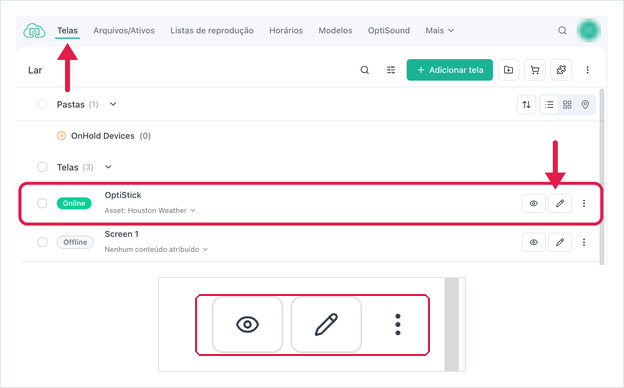Click the add folder icon
This screenshot has width=624, height=388.
click(508, 70)
